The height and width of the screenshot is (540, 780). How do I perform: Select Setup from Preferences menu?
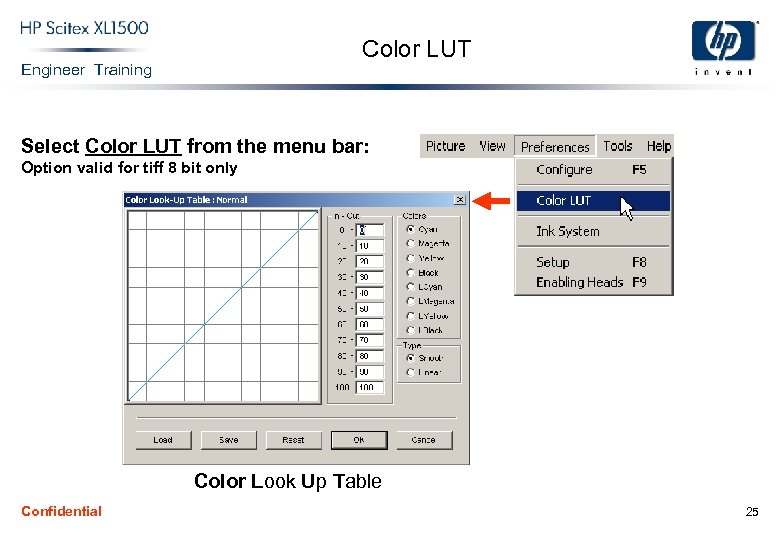coord(593,262)
